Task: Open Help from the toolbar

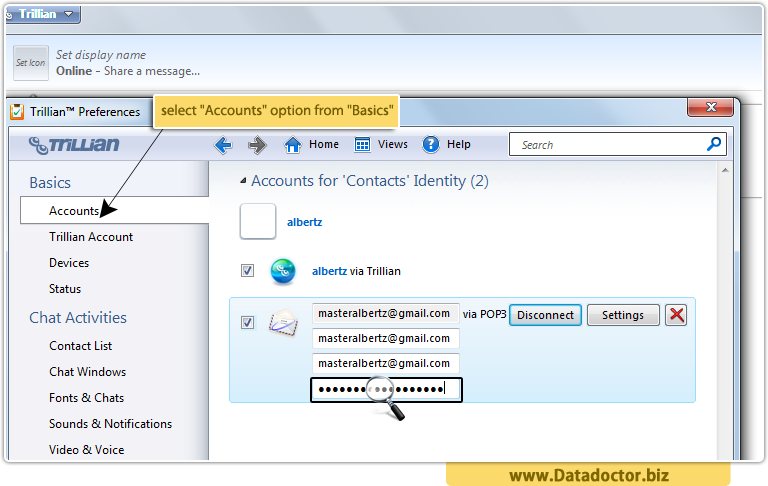Action: (x=446, y=145)
